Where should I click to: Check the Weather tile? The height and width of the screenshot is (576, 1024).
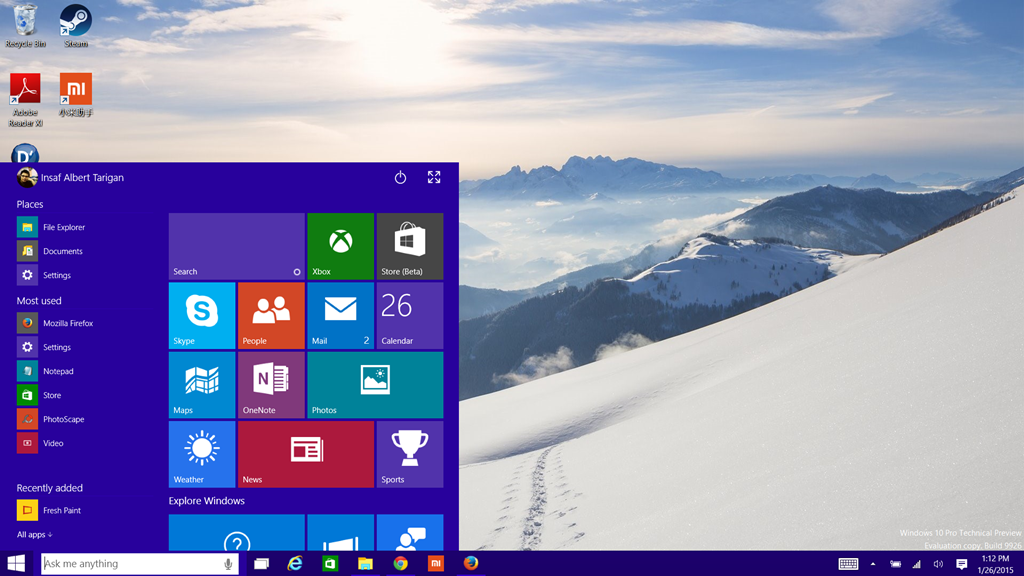pyautogui.click(x=199, y=454)
